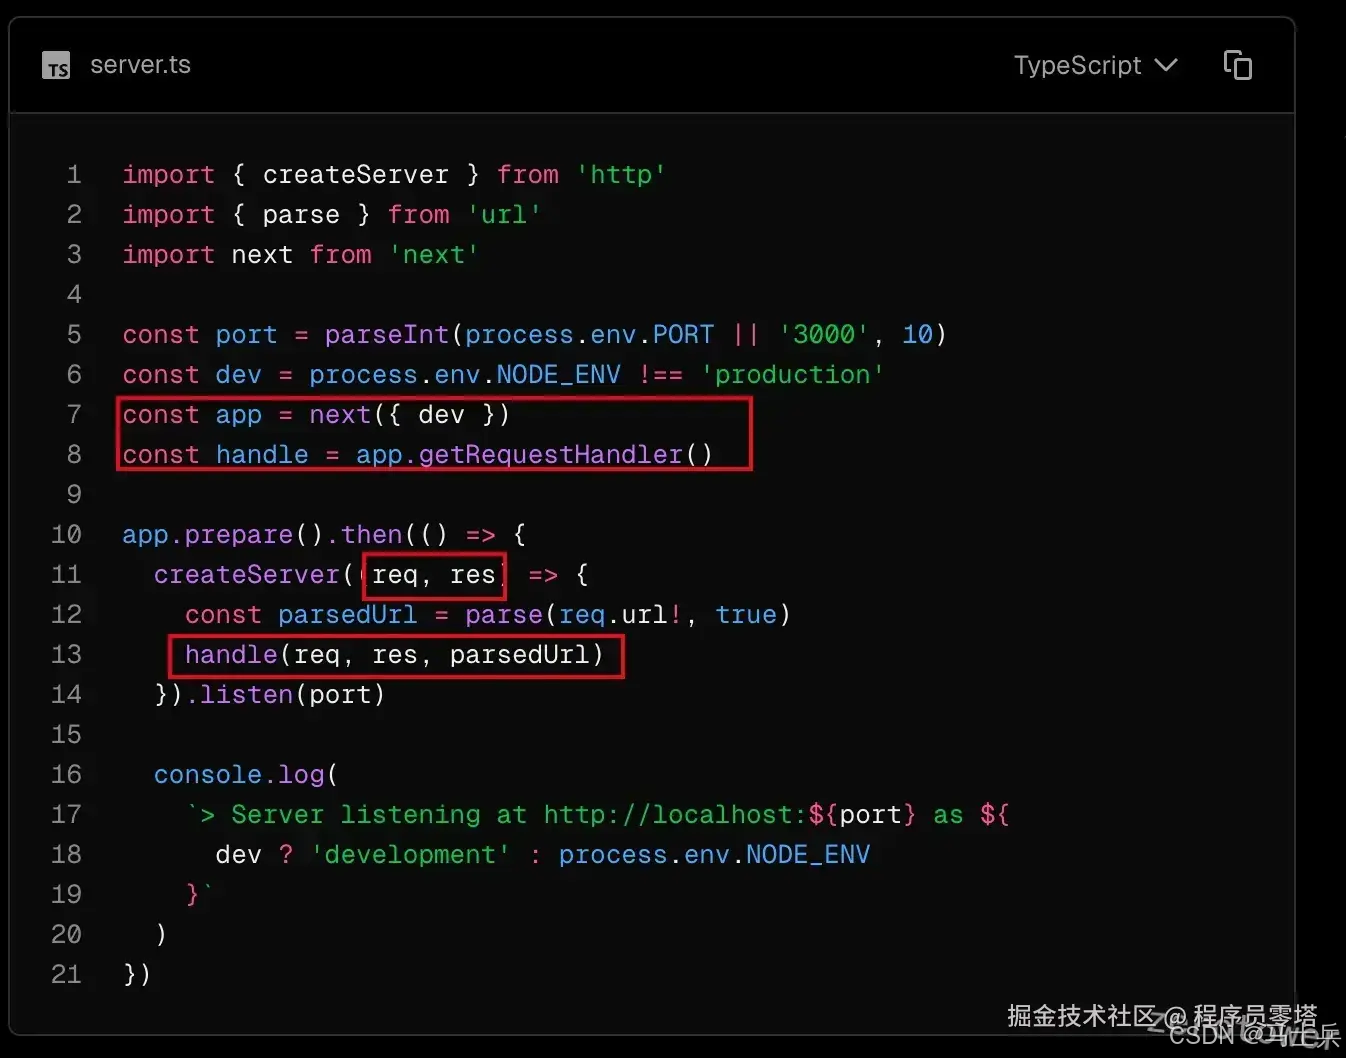The image size is (1346, 1058).
Task: Click the TS file type badge icon
Action: point(56,64)
